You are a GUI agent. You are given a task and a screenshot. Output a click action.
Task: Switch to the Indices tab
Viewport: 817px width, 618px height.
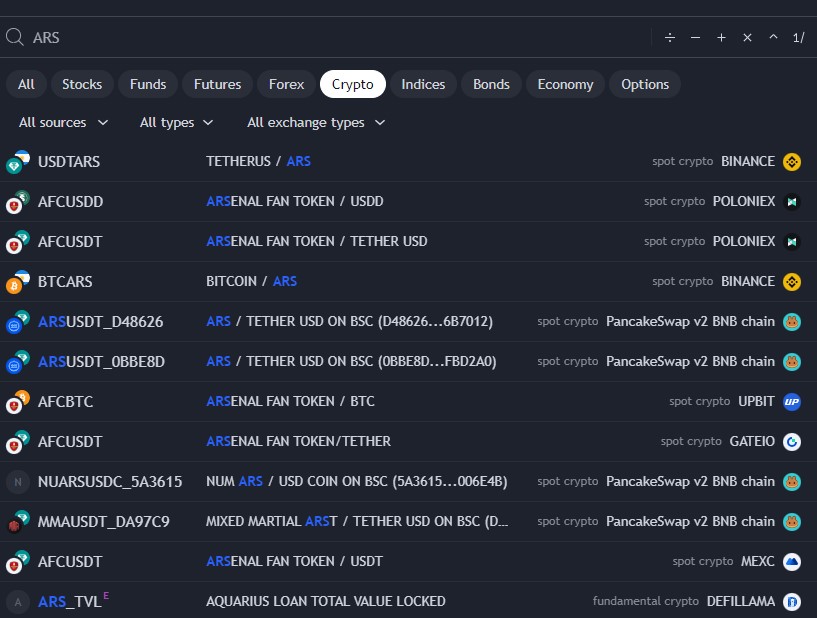pyautogui.click(x=423, y=84)
